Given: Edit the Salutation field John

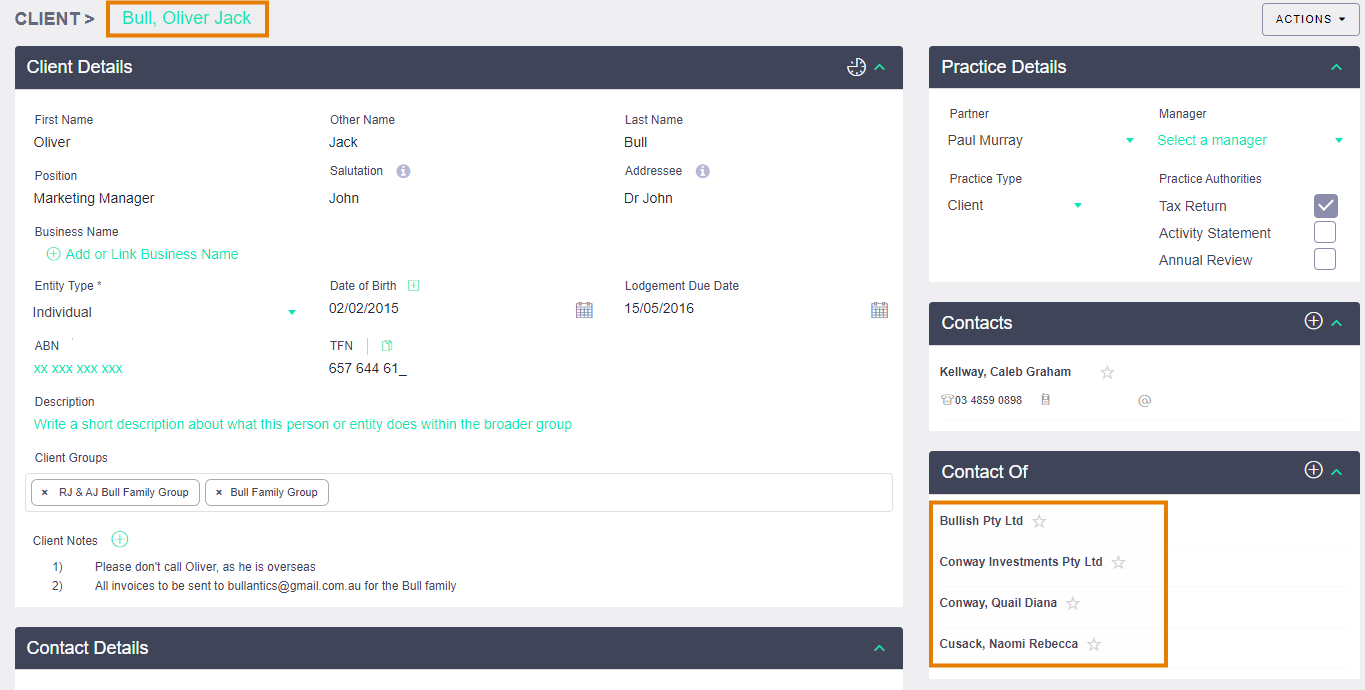Looking at the screenshot, I should tap(344, 198).
